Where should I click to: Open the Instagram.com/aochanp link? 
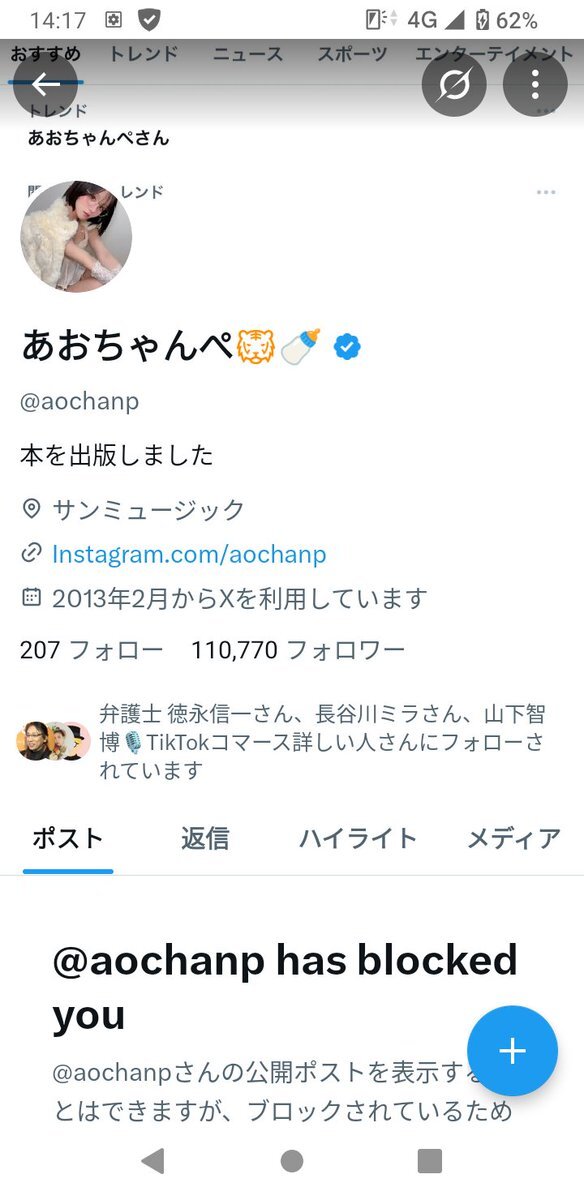coord(189,554)
